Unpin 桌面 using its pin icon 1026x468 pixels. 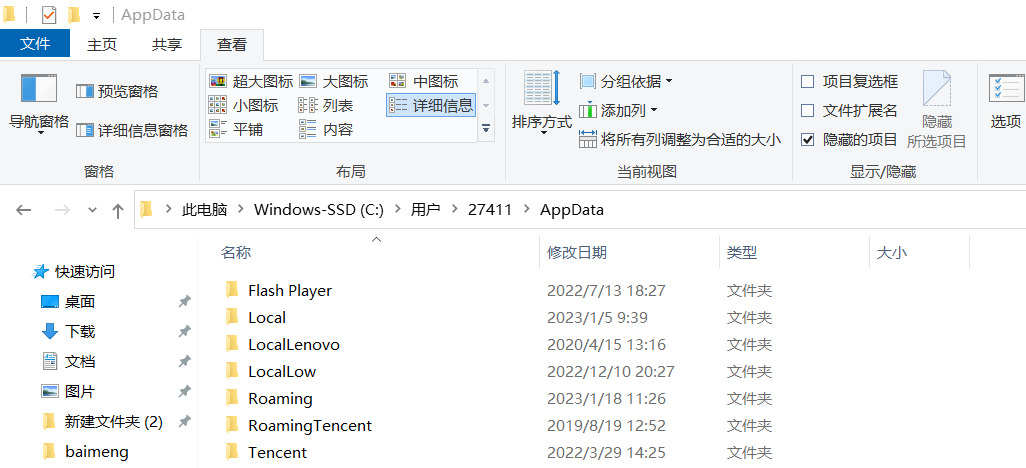coord(185,302)
